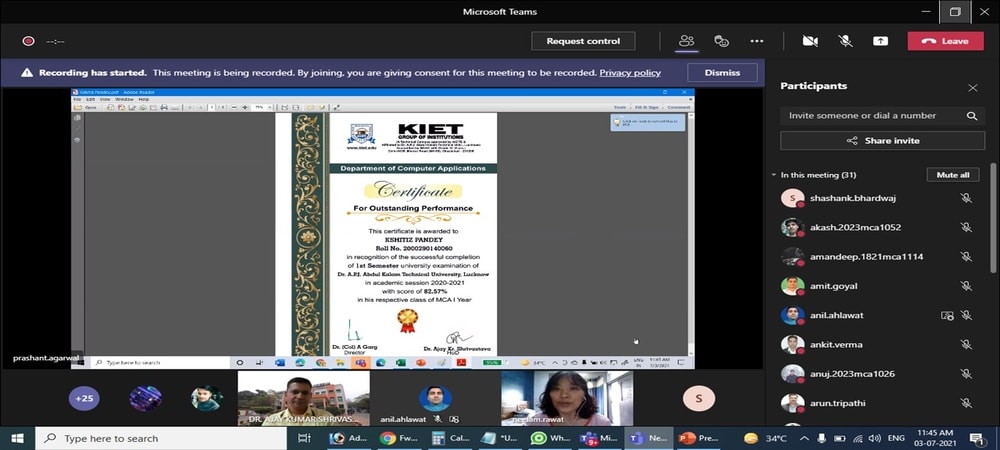Toggle the camera on

[x=810, y=41]
